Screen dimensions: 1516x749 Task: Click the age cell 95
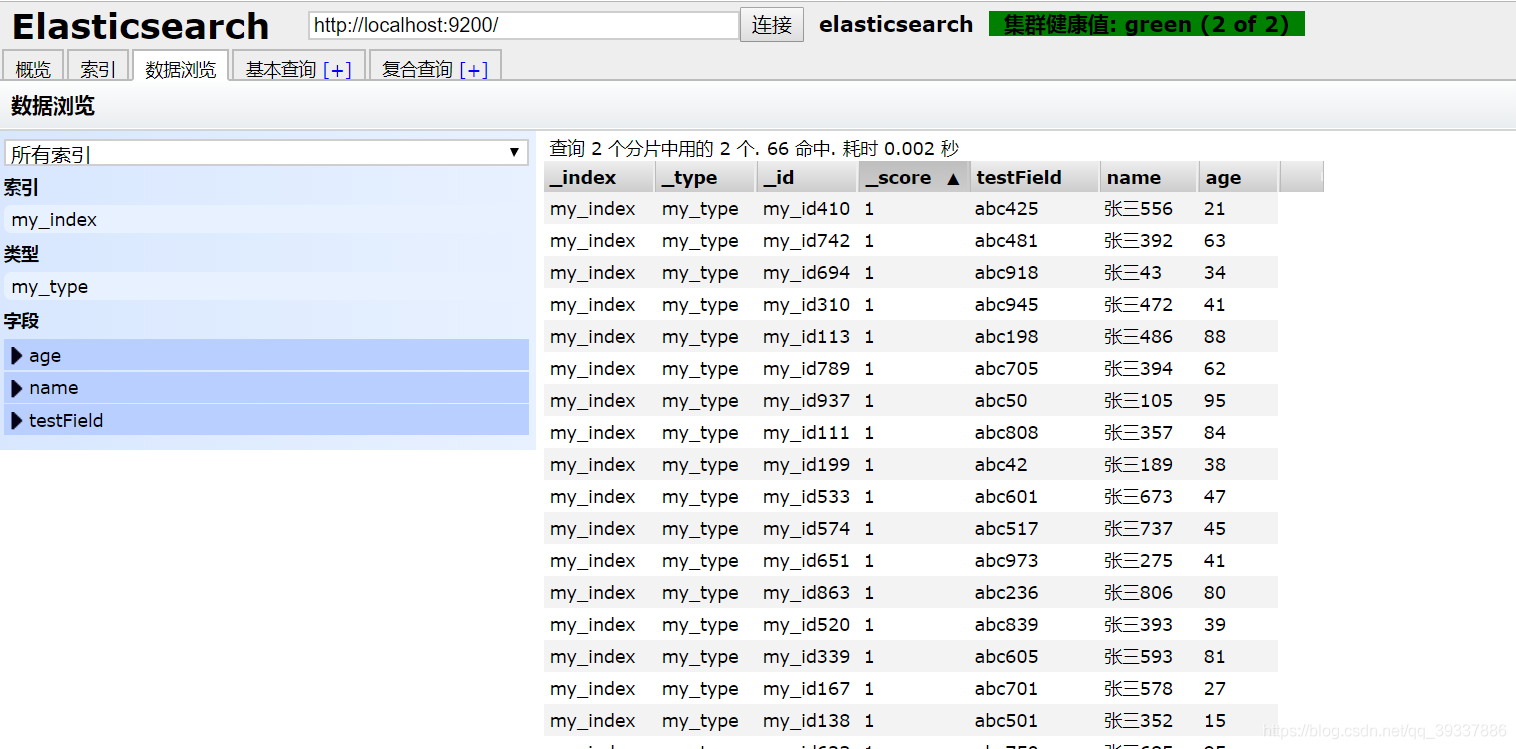pos(1215,401)
